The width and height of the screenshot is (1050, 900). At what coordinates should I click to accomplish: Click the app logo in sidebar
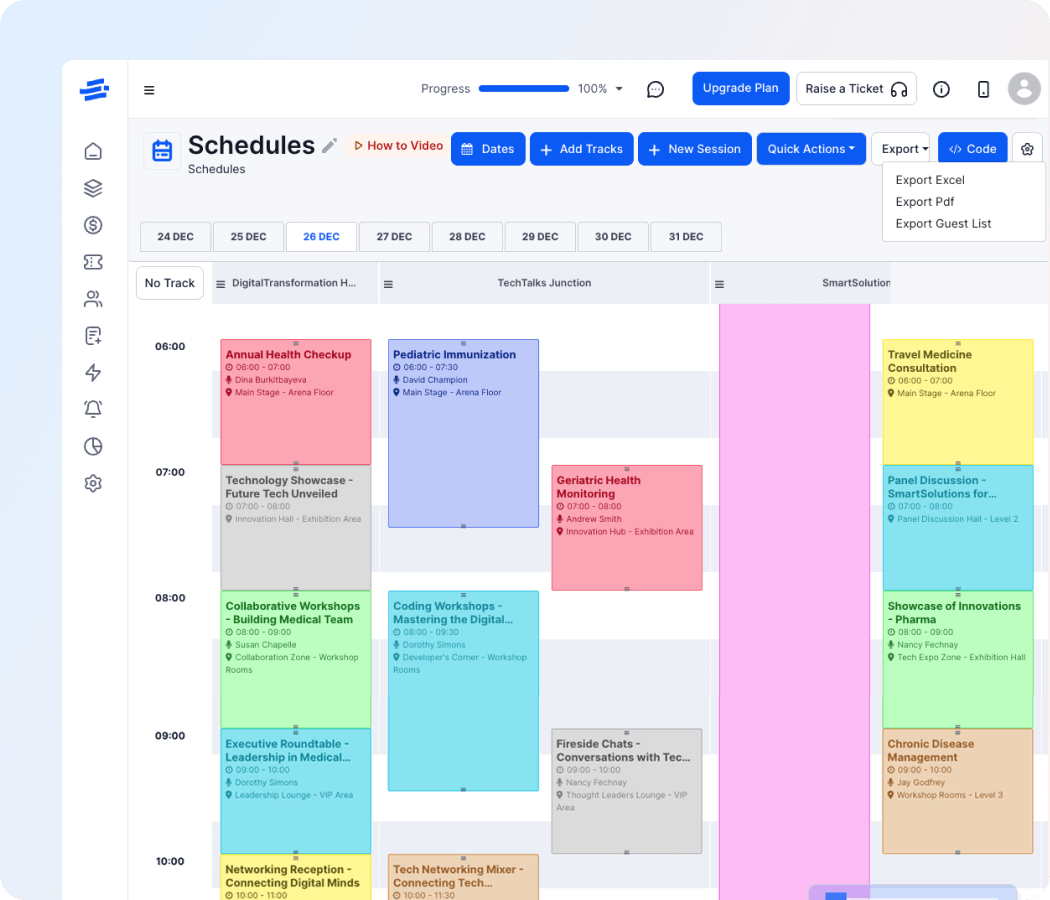tap(94, 90)
